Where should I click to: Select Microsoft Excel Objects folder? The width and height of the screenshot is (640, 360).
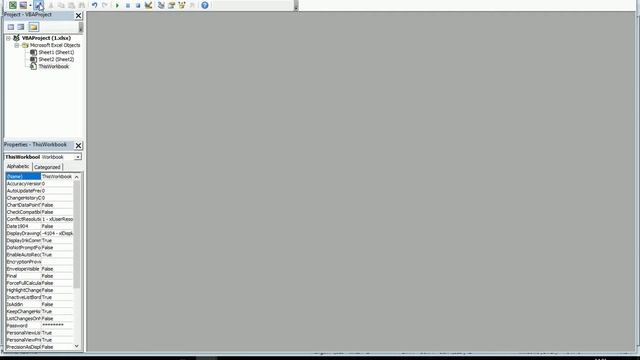pyautogui.click(x=55, y=45)
